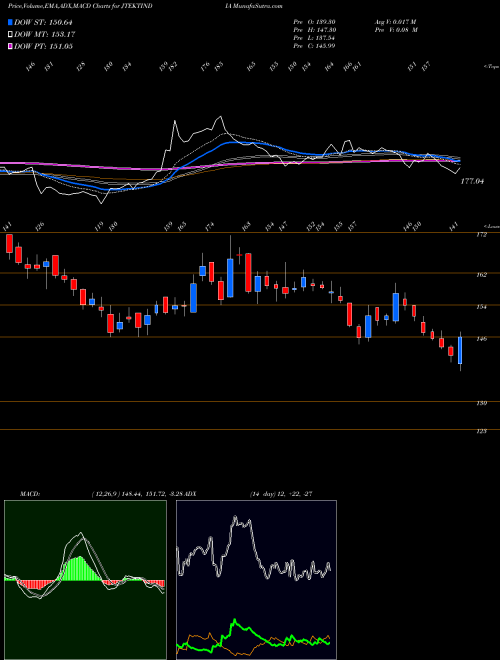This screenshot has width=500, height=660.
Task: Click the chart title 'Price,Volume,EMA,ADX,MACD Charts for JTEKTIND'
Action: tap(80, 6)
